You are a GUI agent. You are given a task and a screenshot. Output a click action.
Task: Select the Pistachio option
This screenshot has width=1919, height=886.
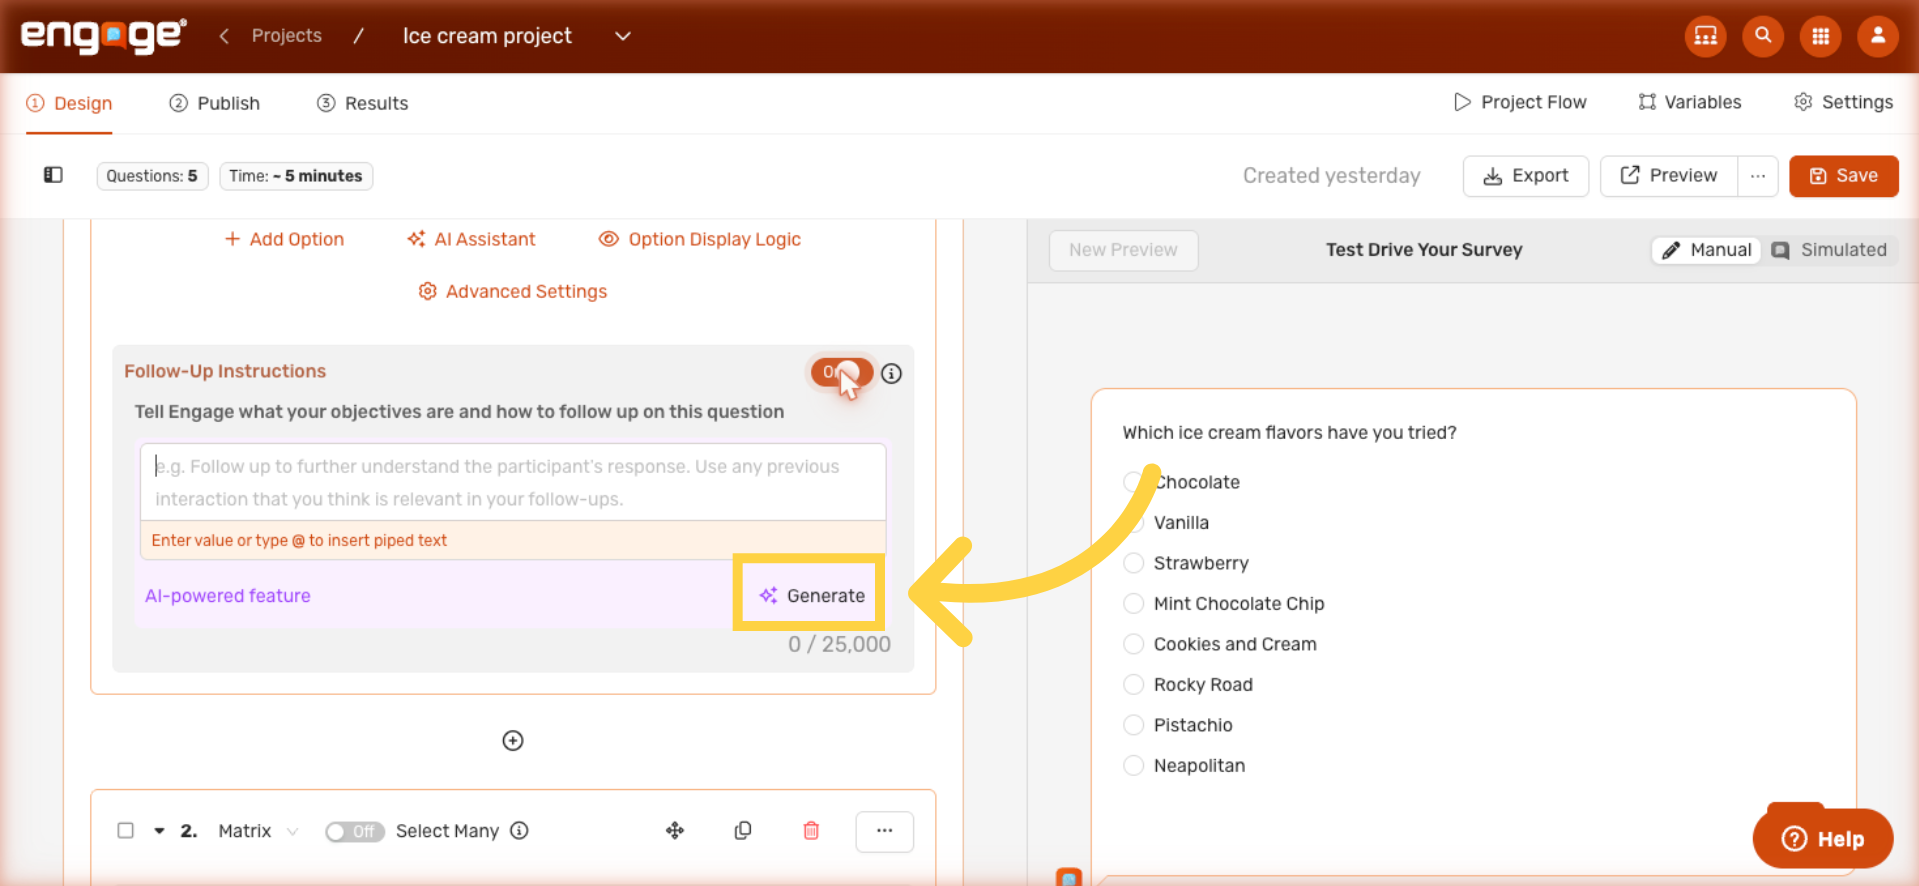(x=1133, y=725)
